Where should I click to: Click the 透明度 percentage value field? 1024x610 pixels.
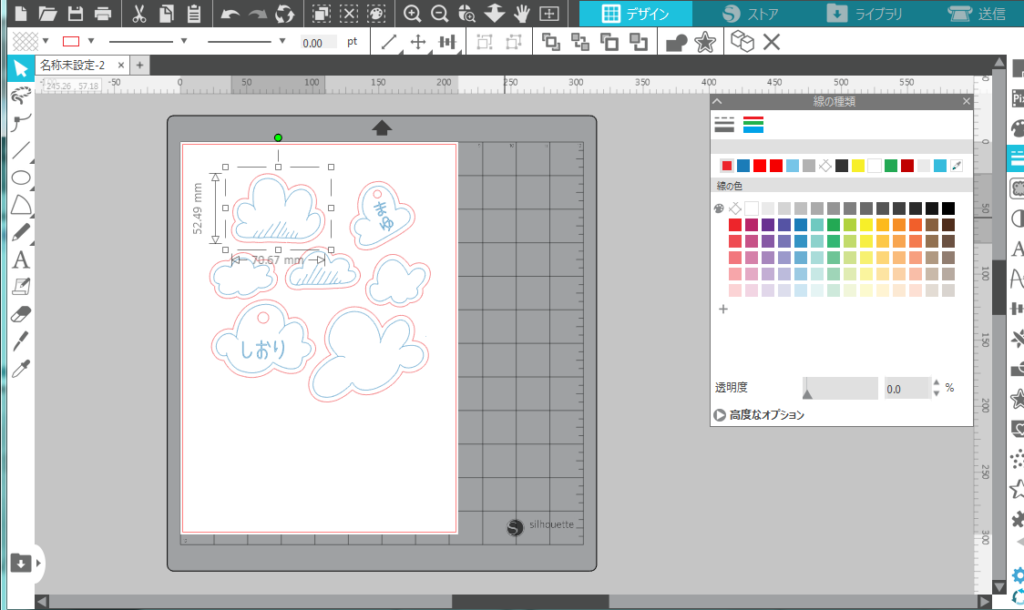(906, 389)
